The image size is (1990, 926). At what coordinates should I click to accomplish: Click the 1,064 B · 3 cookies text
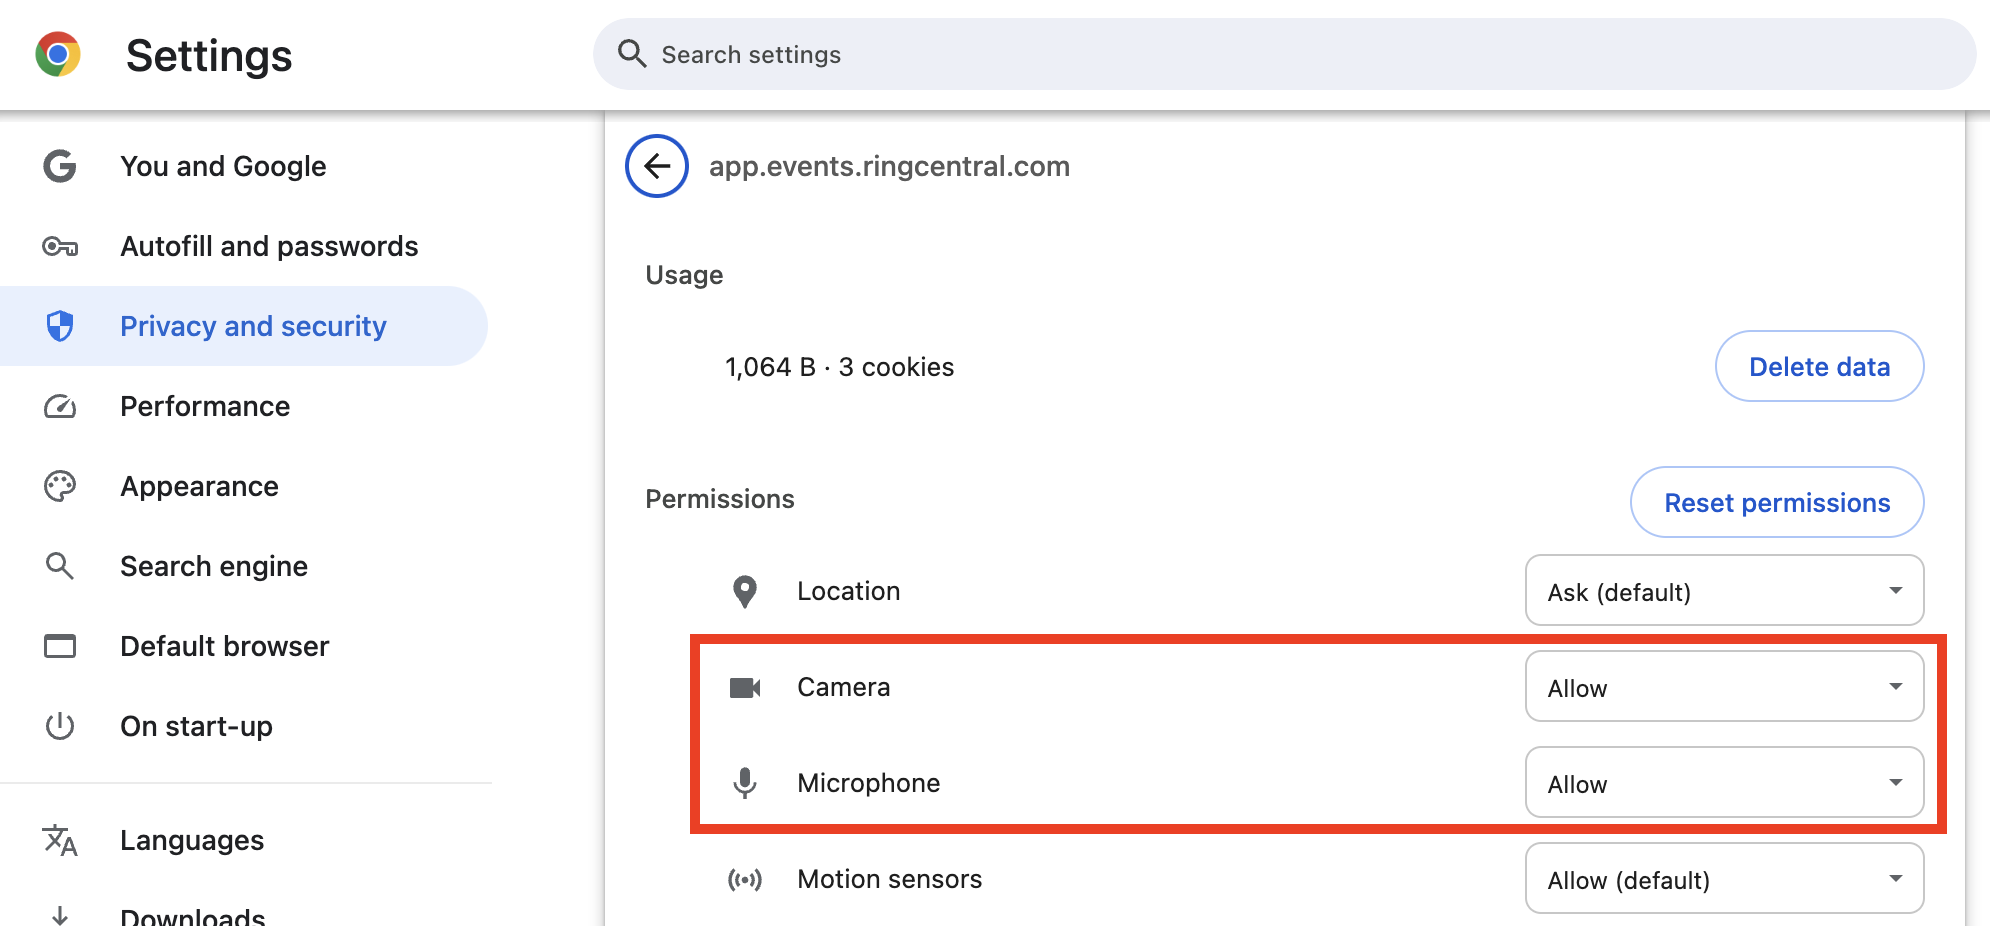(x=839, y=367)
